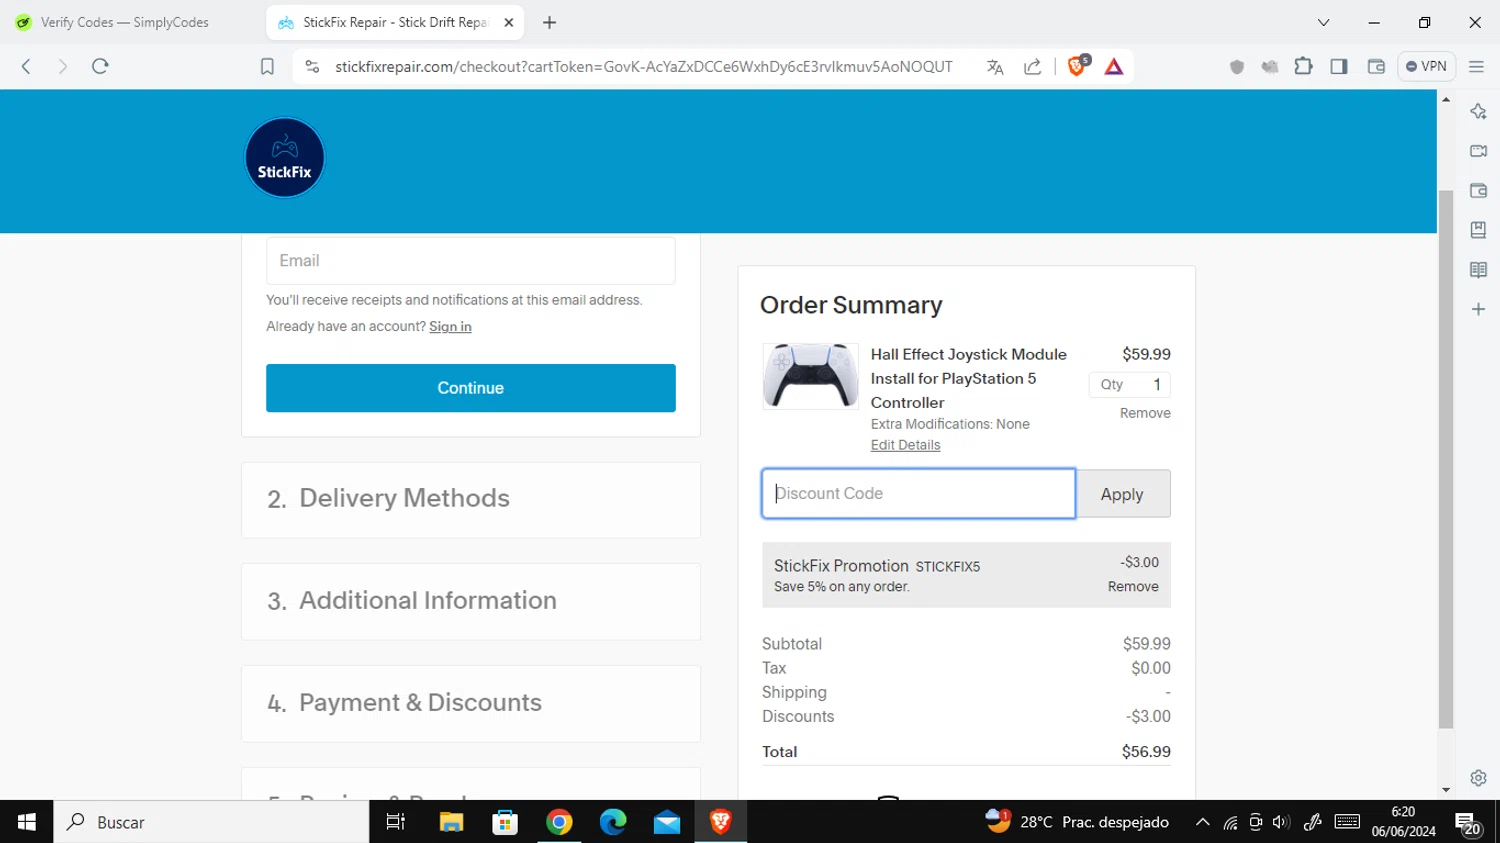The width and height of the screenshot is (1500, 843).
Task: Open Leo AI sidebar icon
Action: (x=1478, y=111)
